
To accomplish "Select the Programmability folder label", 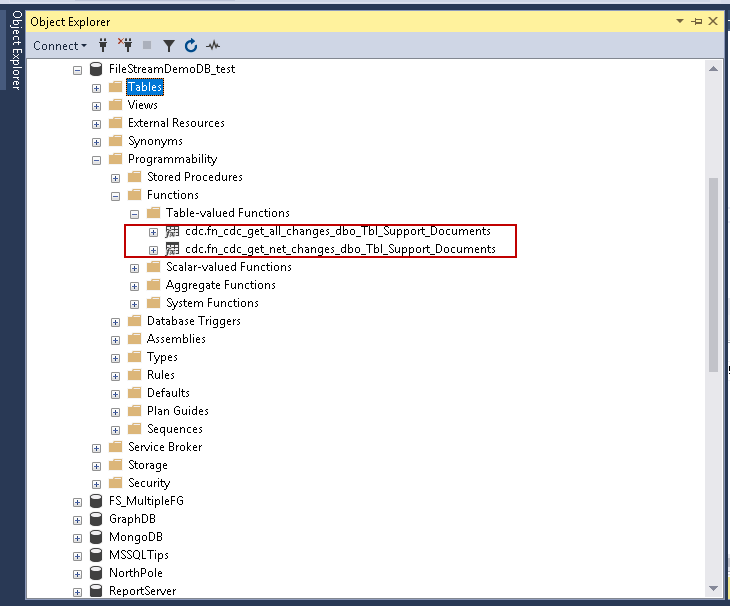I will pyautogui.click(x=172, y=159).
